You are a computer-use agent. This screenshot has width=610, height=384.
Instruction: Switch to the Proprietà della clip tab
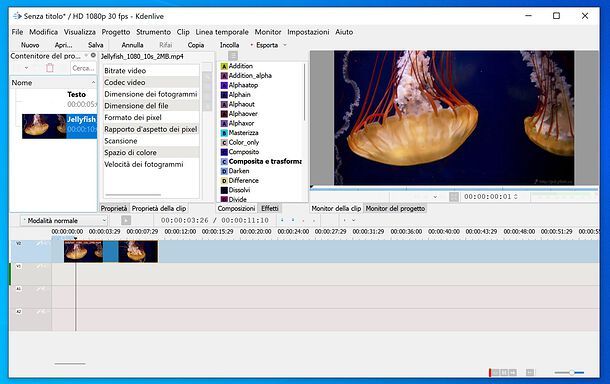pyautogui.click(x=159, y=209)
